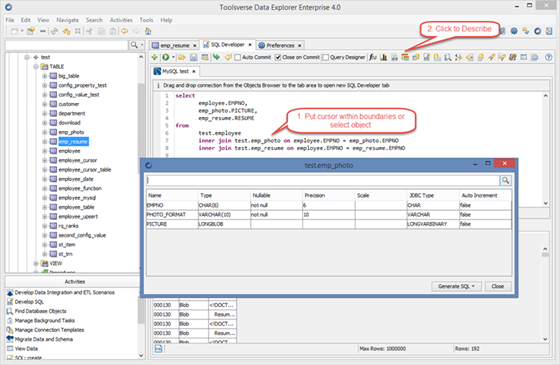Click the Develop SQL activity icon
The image size is (560, 365).
tap(10, 302)
